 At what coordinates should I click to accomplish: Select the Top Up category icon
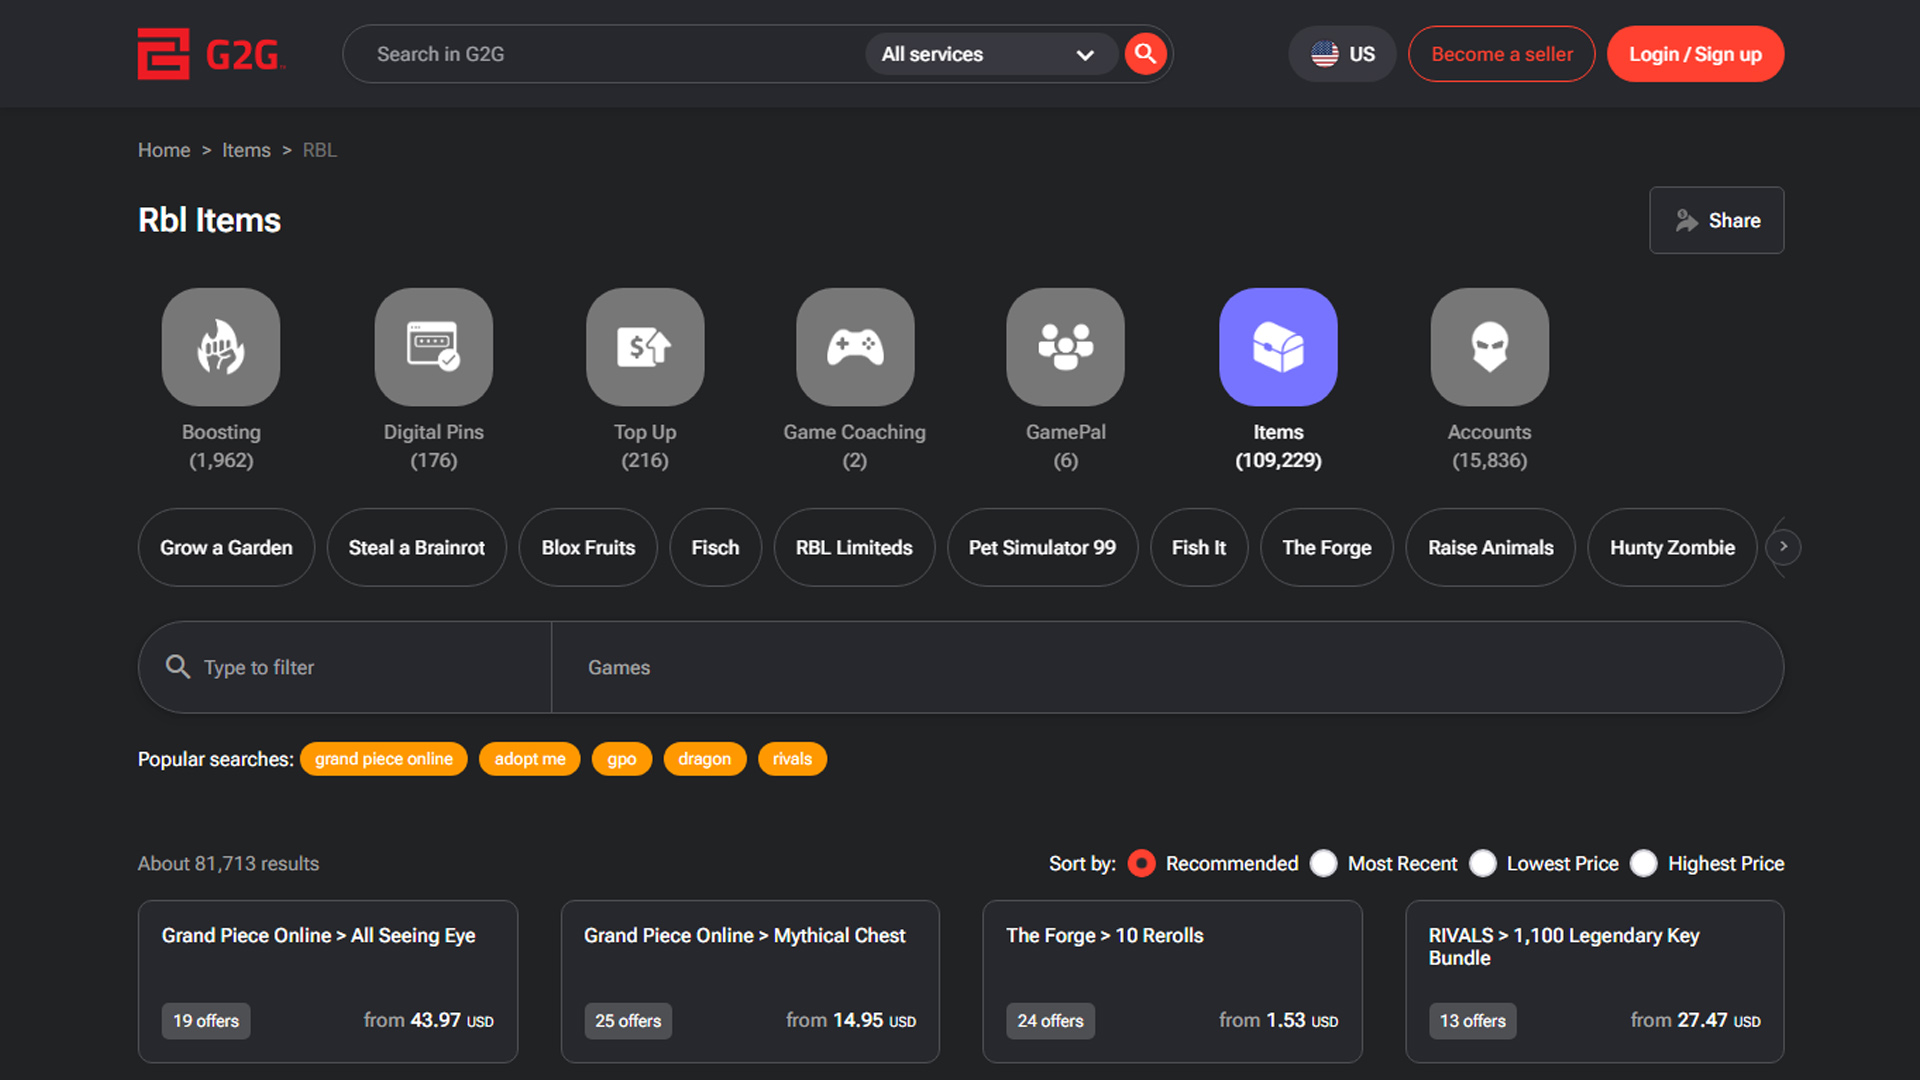(645, 347)
